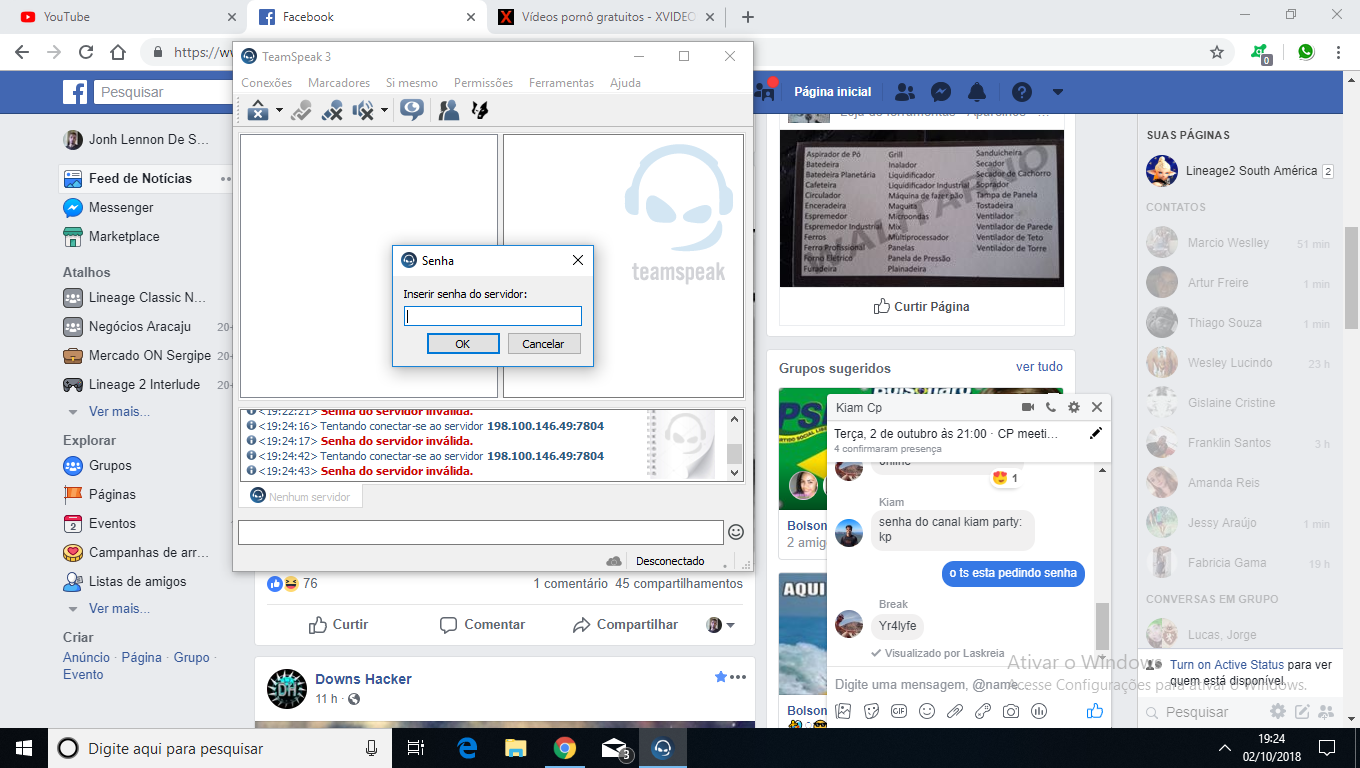1360x768 pixels.
Task: Click Turn on Active Status link
Action: click(x=1227, y=664)
